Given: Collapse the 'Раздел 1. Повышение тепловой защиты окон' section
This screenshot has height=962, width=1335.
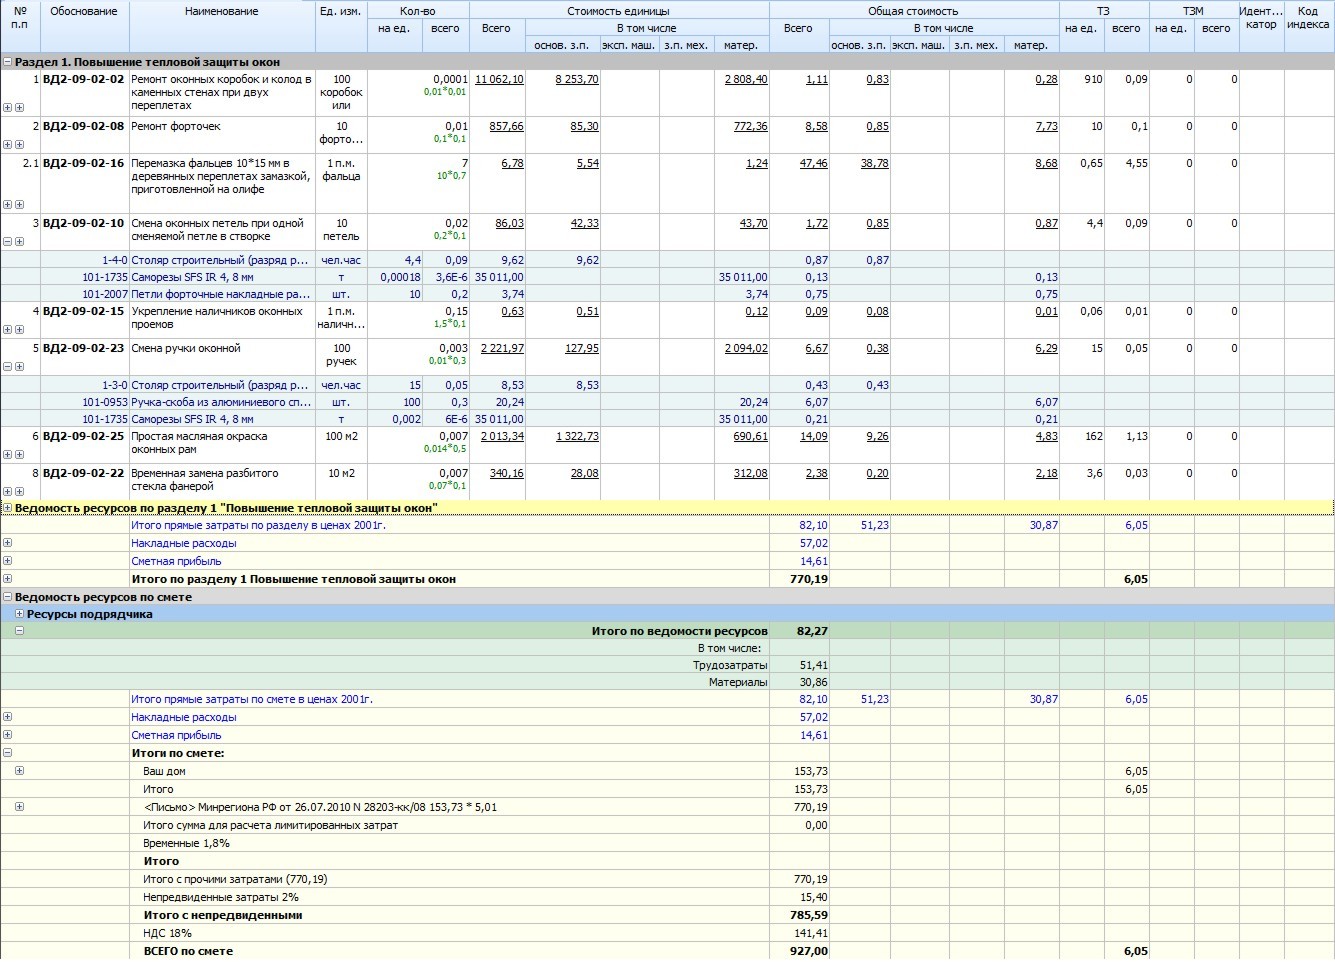Looking at the screenshot, I should click(8, 62).
